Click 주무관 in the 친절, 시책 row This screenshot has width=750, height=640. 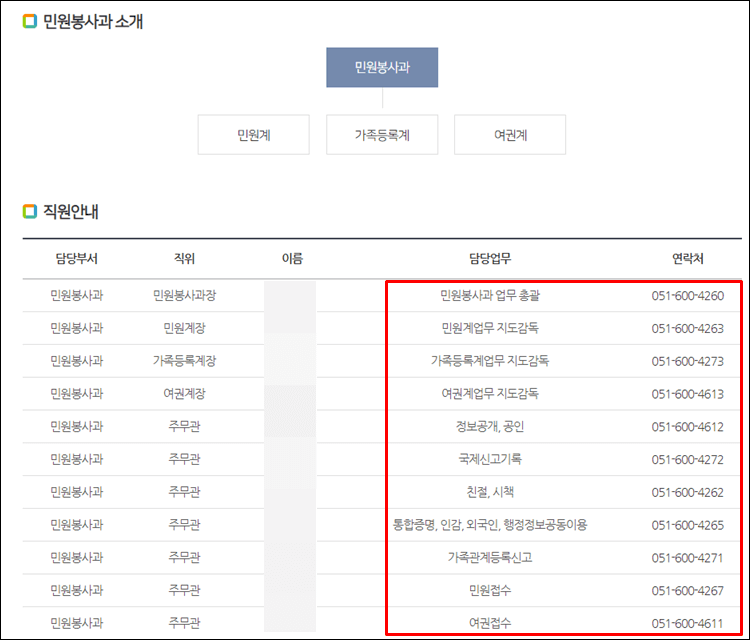pos(185,492)
